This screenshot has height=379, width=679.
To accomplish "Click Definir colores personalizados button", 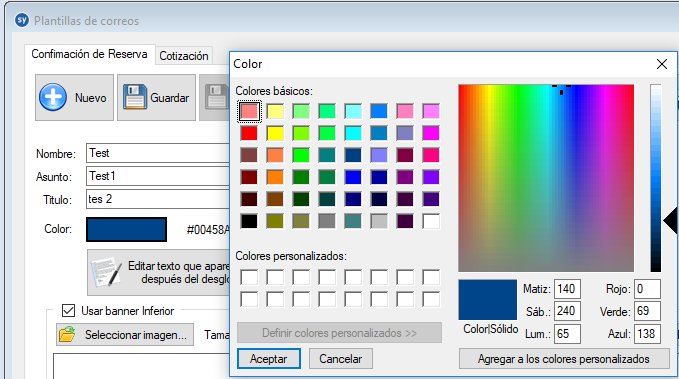I will (340, 333).
